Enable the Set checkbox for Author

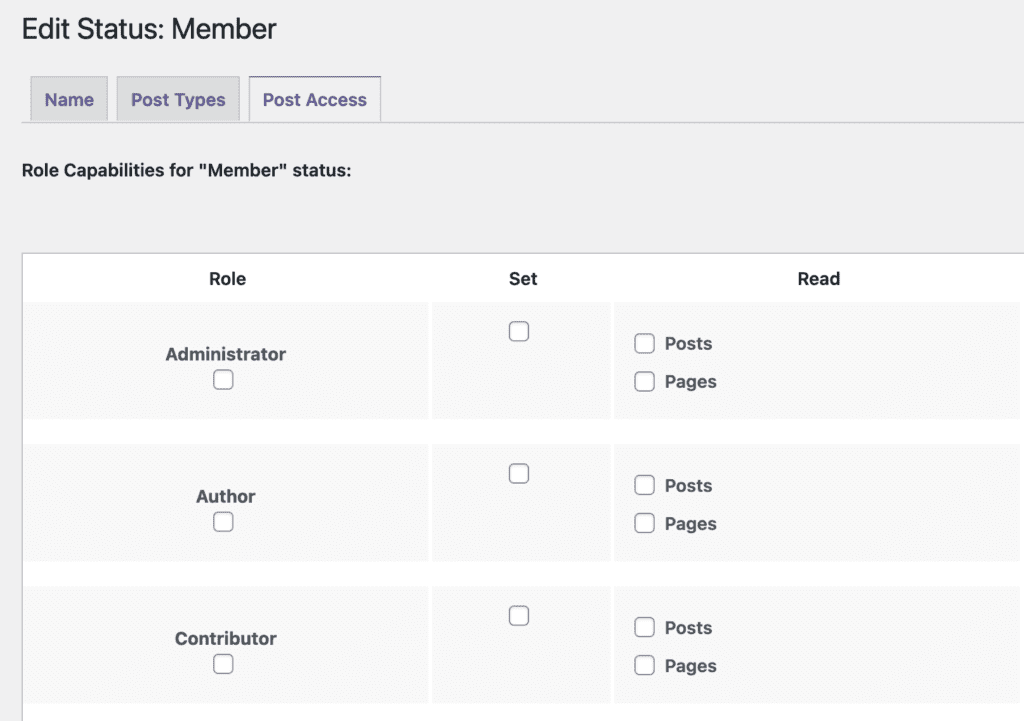[x=518, y=473]
